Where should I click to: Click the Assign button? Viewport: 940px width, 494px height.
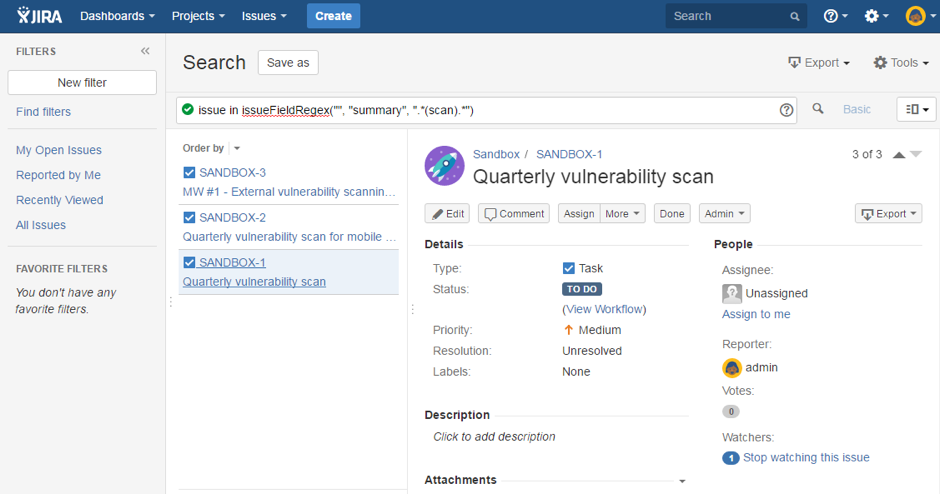coord(579,213)
